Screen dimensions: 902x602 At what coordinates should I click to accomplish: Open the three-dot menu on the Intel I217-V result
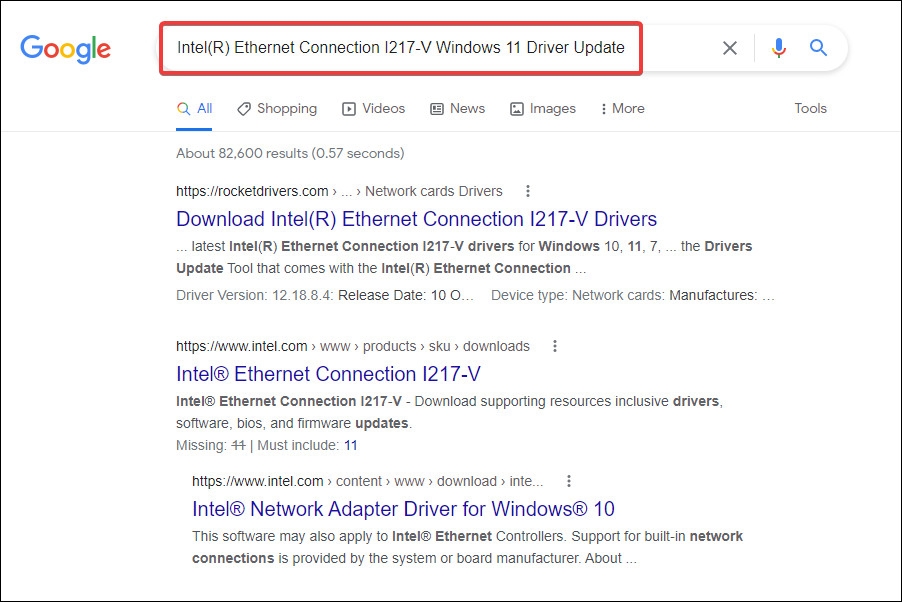[x=555, y=346]
